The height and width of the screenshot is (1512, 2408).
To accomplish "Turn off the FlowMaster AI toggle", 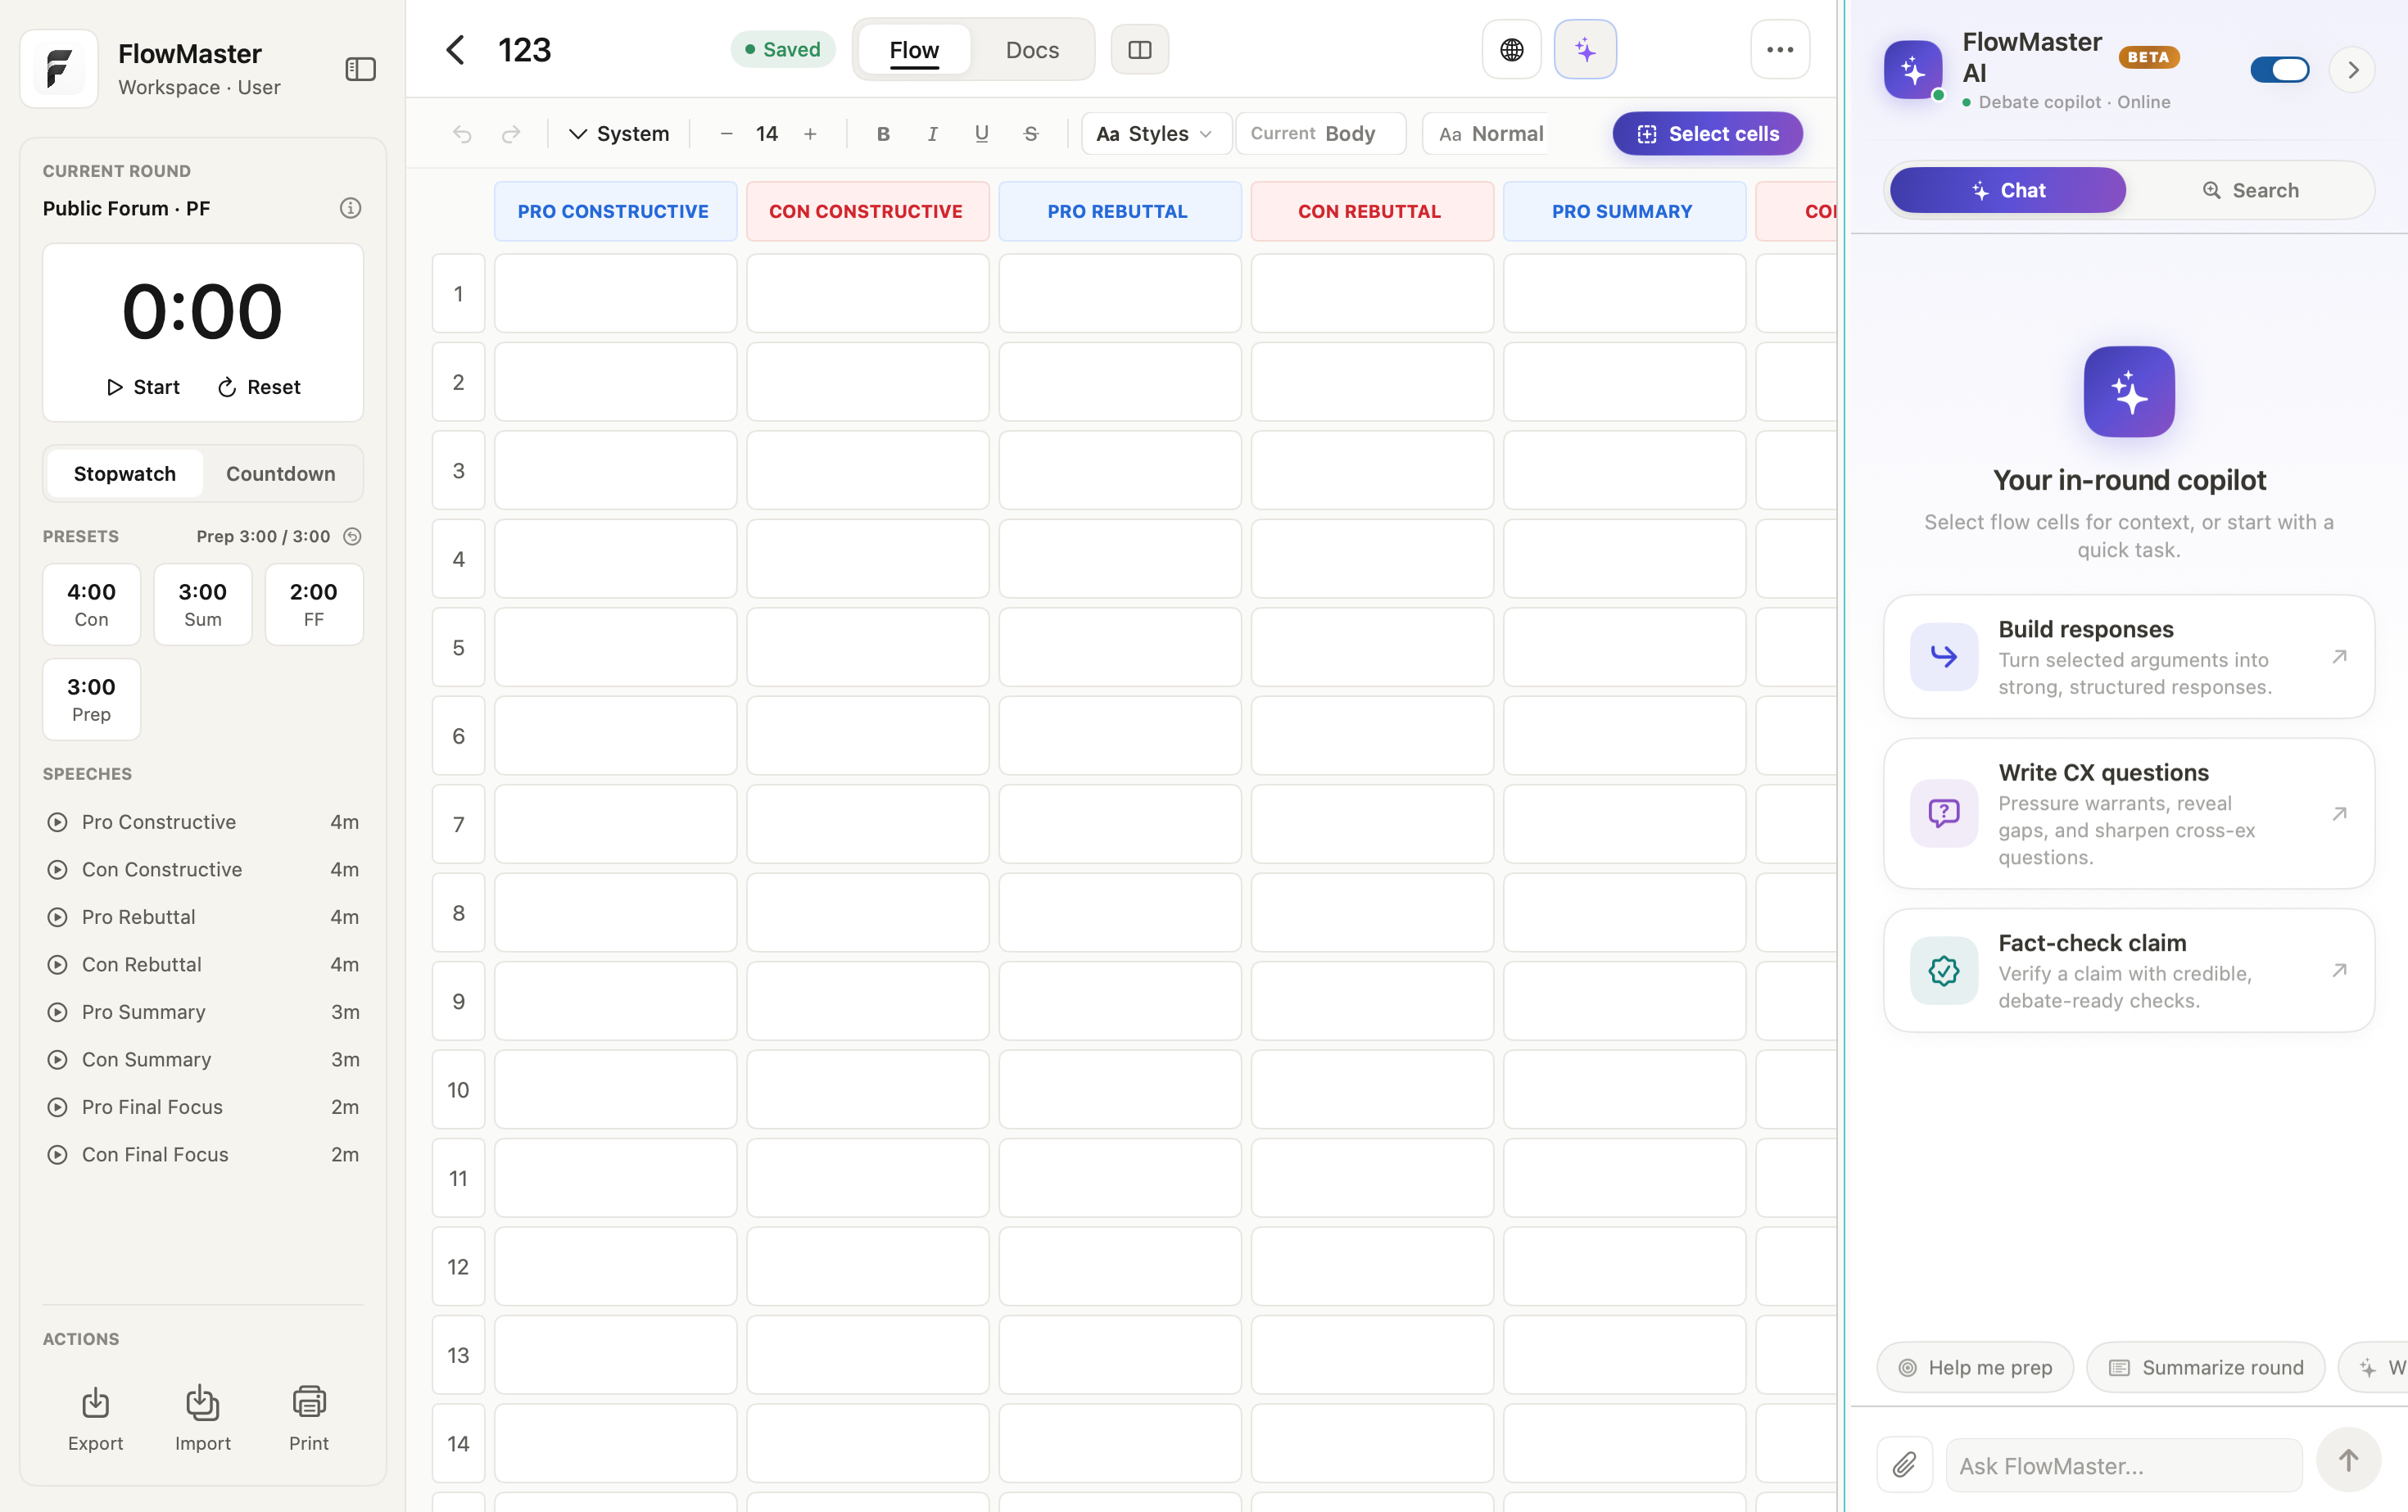I will (2280, 70).
